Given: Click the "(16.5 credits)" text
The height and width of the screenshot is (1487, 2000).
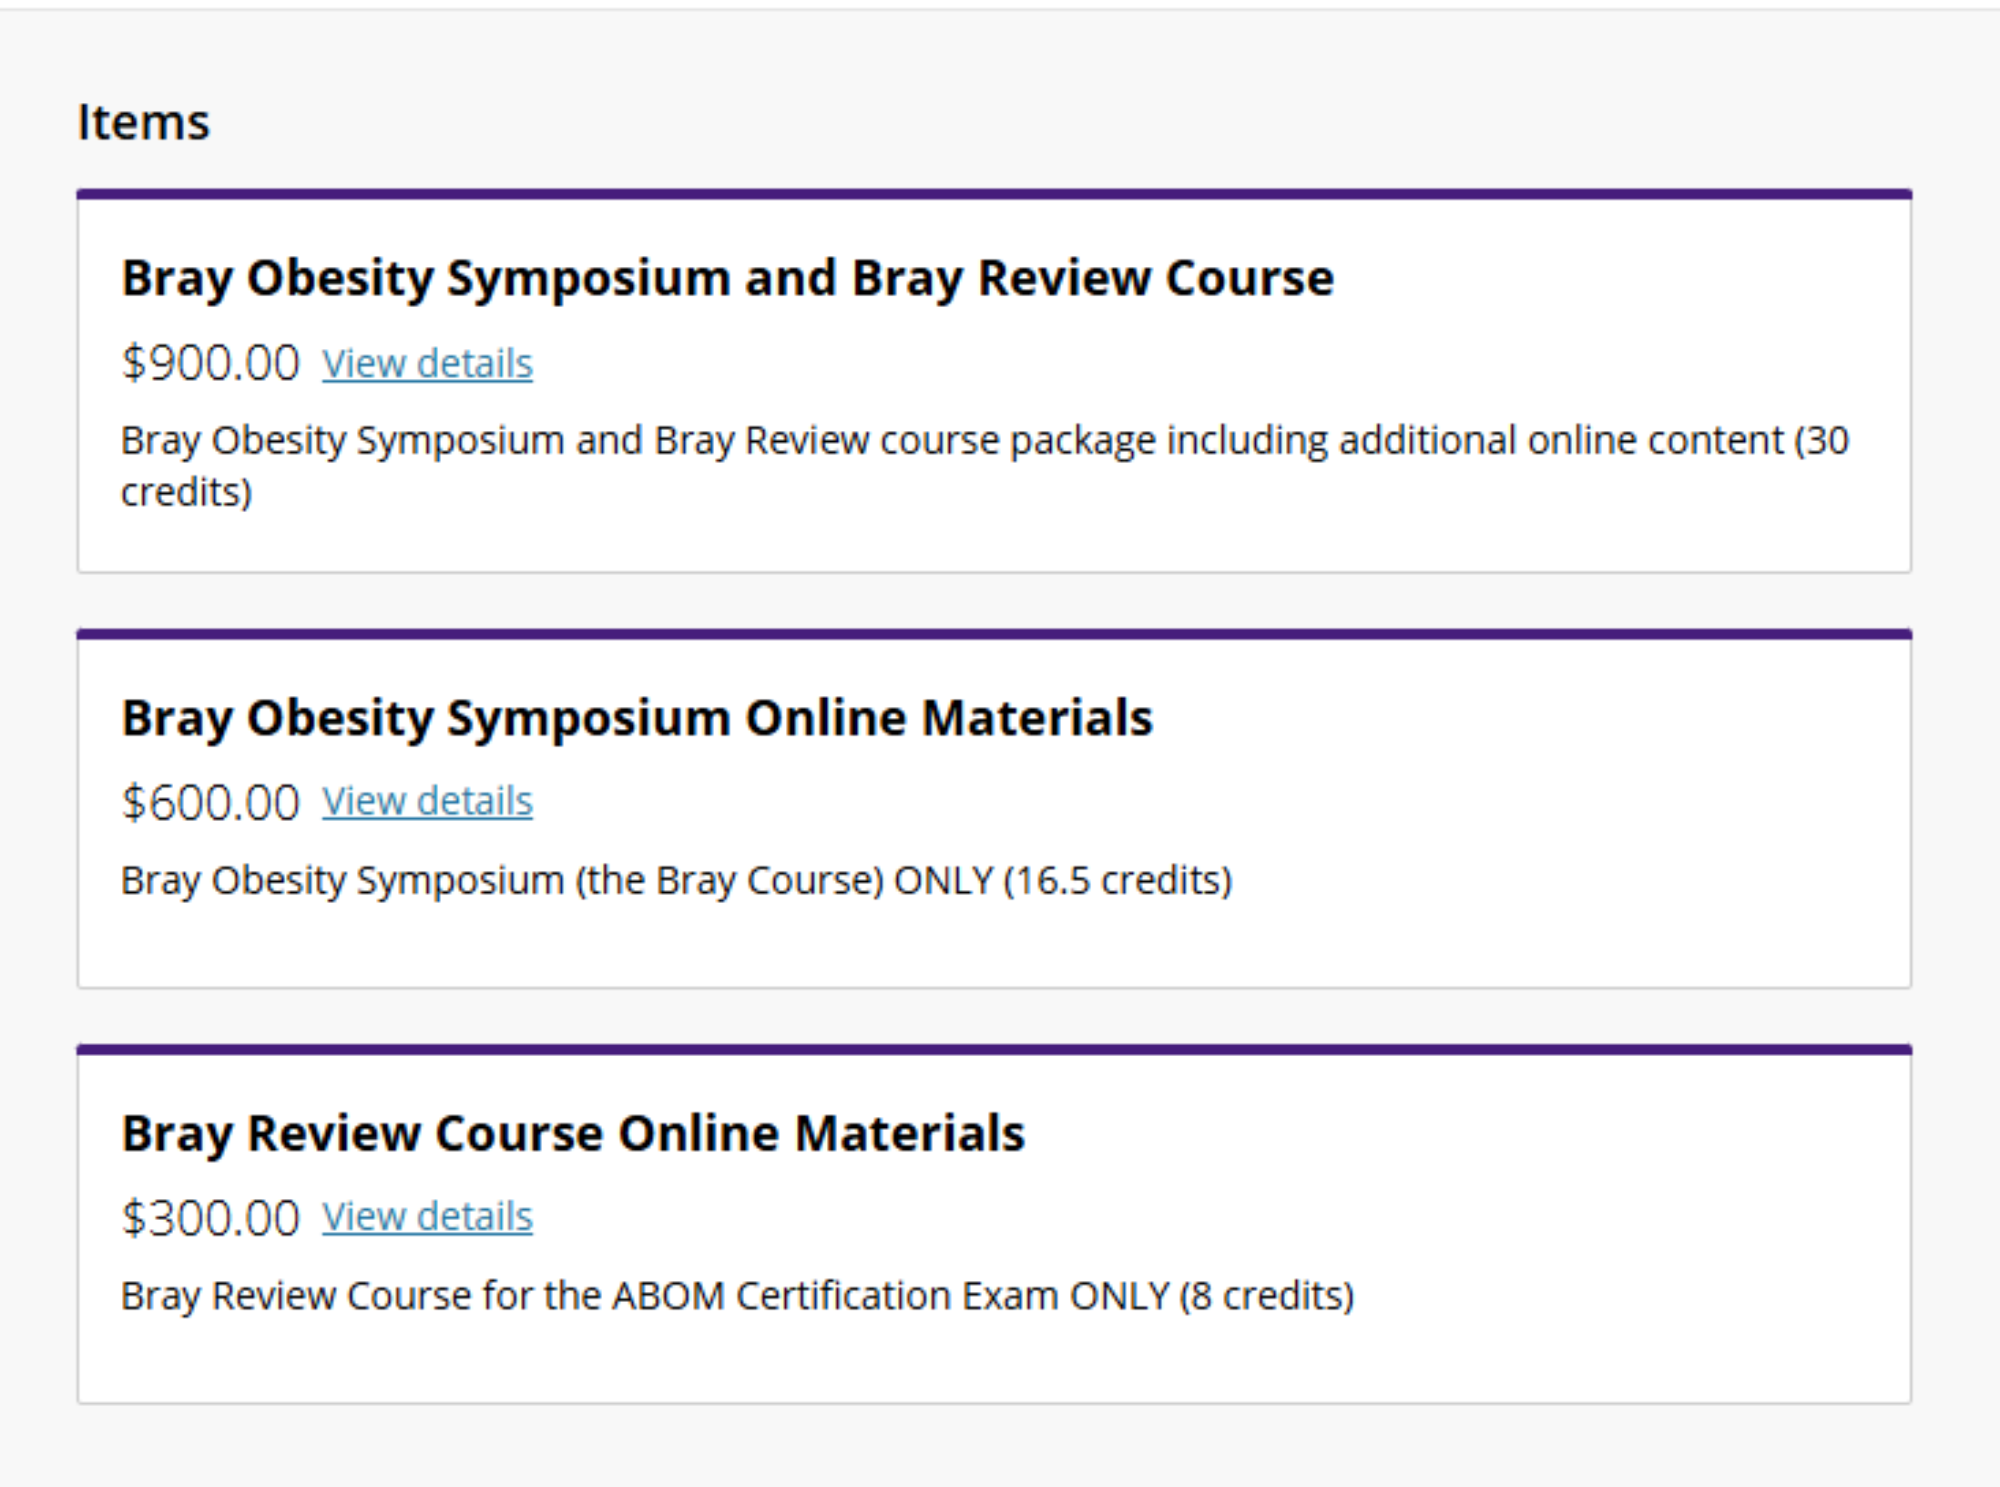Looking at the screenshot, I should (x=1118, y=881).
